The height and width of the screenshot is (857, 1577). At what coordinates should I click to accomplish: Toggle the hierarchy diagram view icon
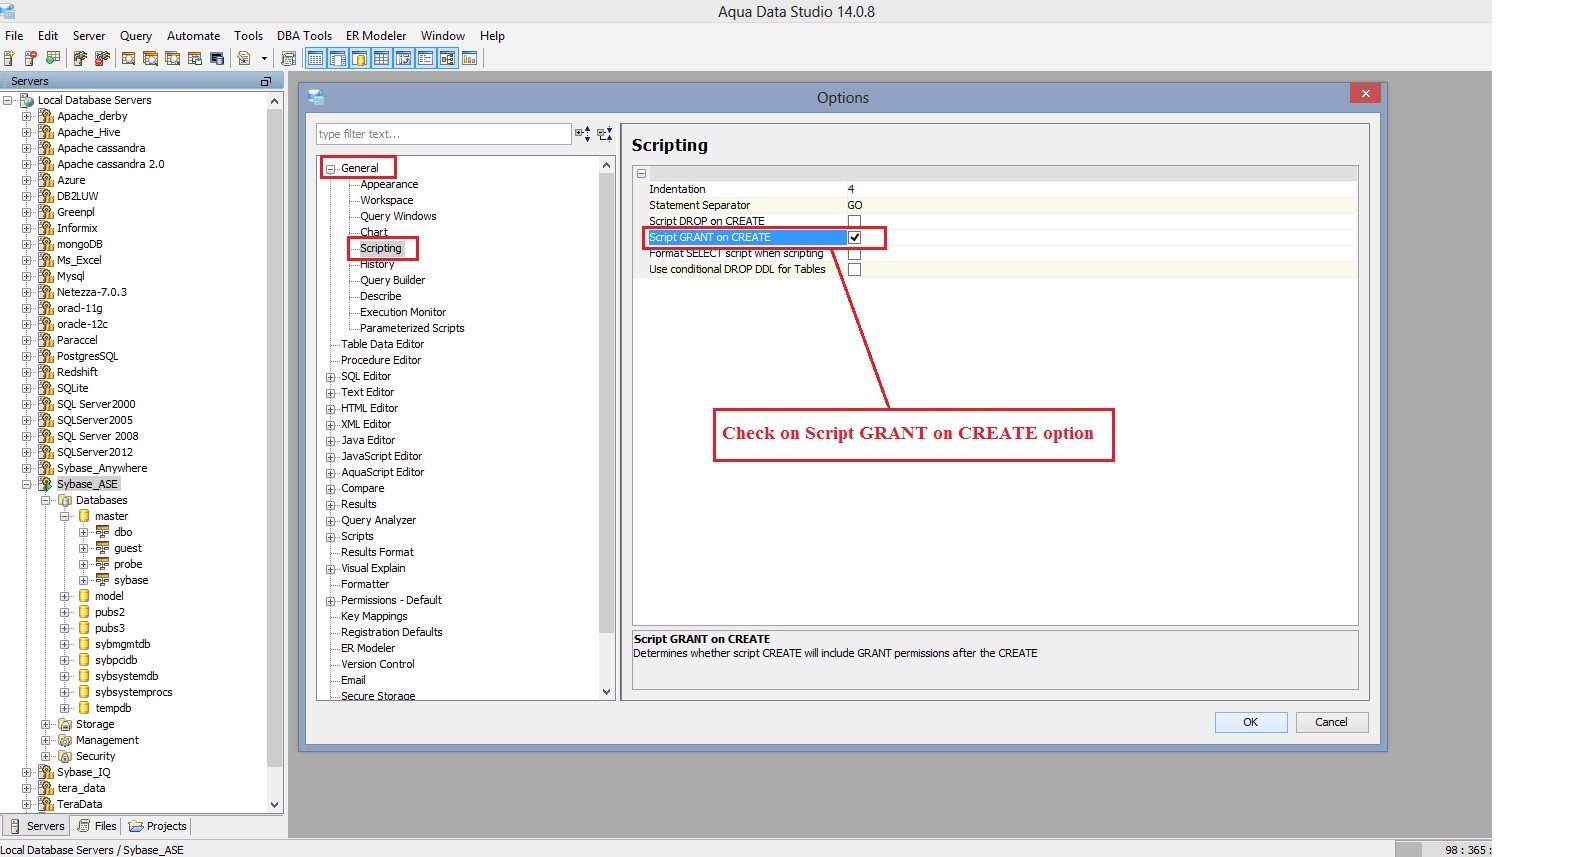click(x=448, y=58)
